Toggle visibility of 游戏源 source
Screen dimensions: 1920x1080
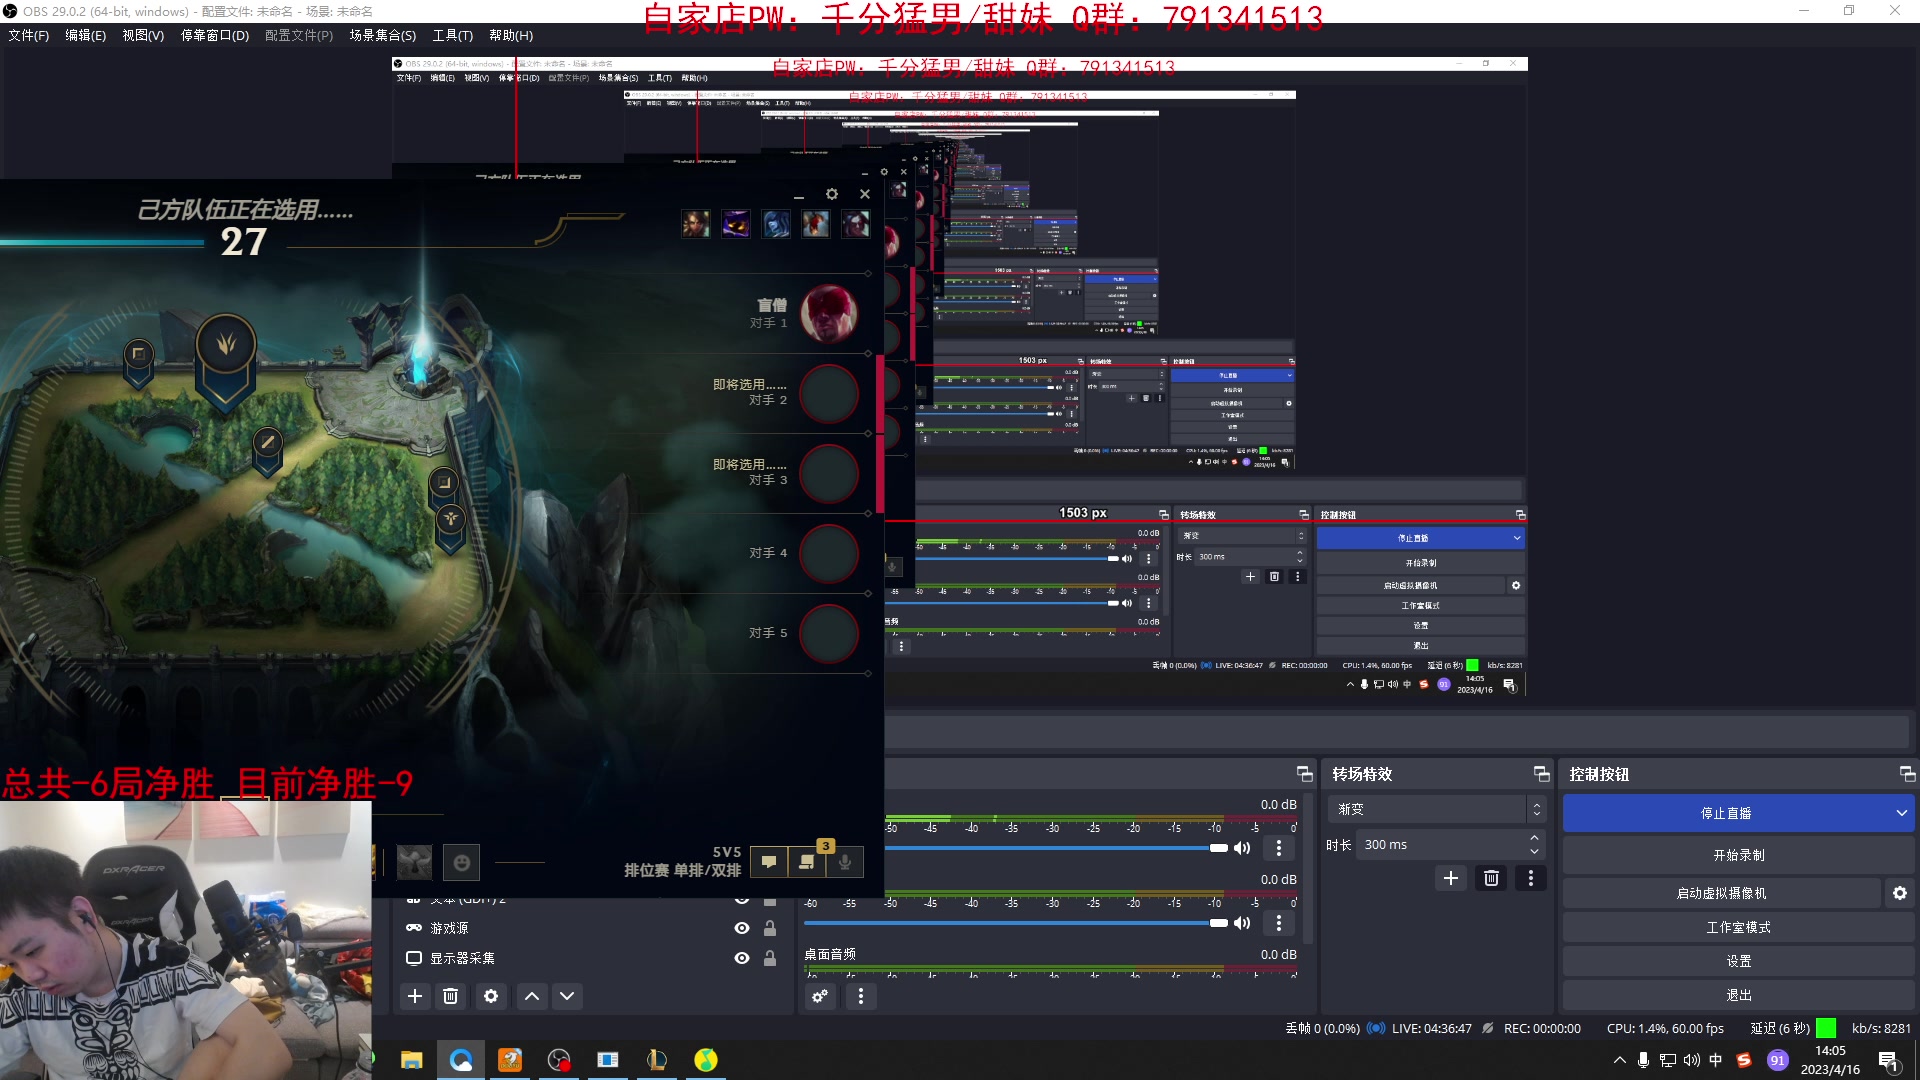742,928
